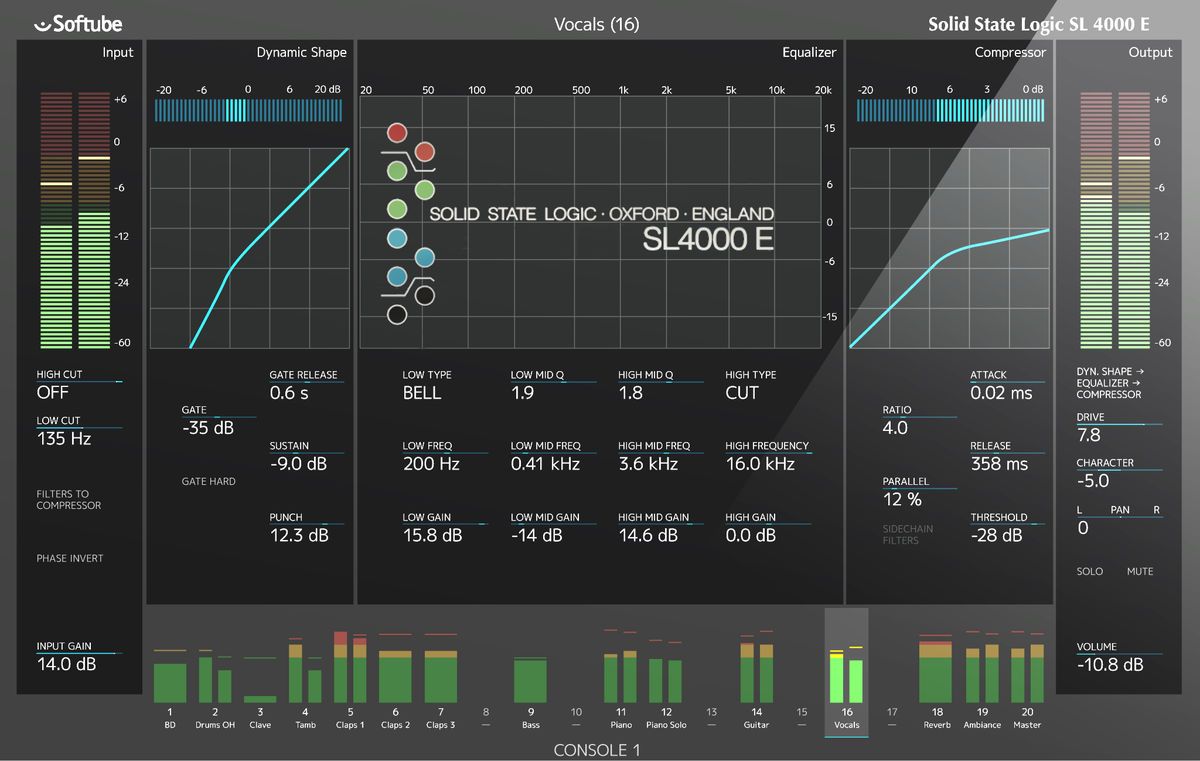The height and width of the screenshot is (761, 1200).
Task: Click the compressor Ratio 4.0 value
Action: (x=895, y=428)
